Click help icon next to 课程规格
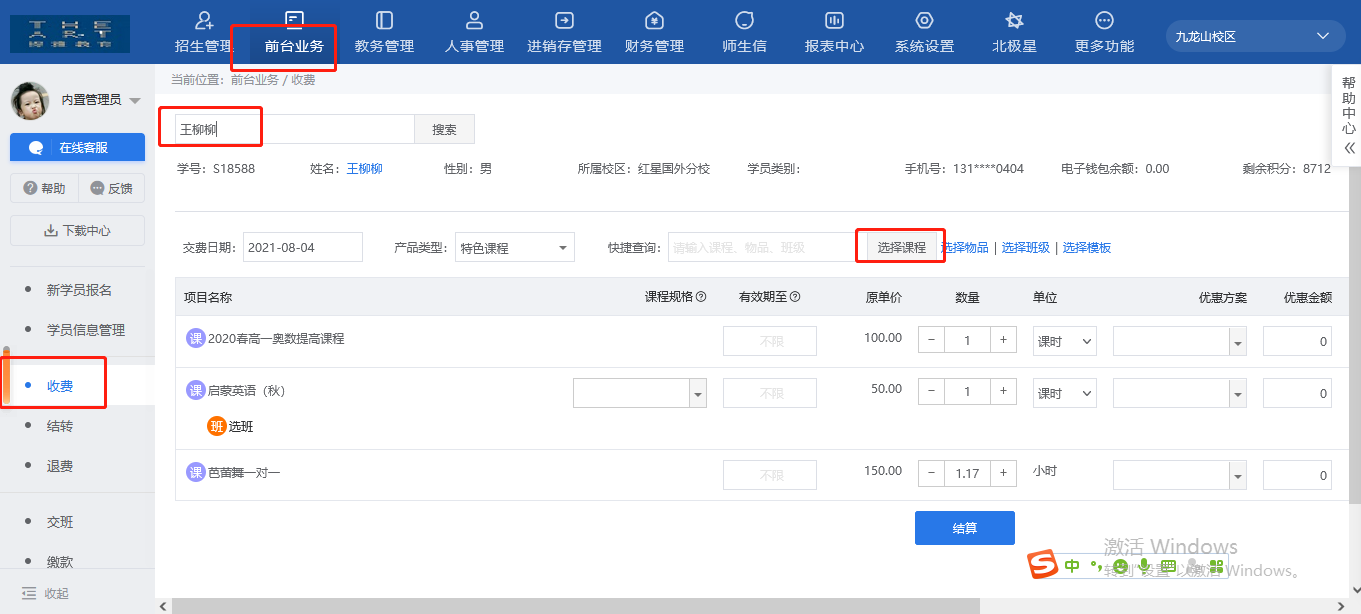1361x614 pixels. coord(701,297)
